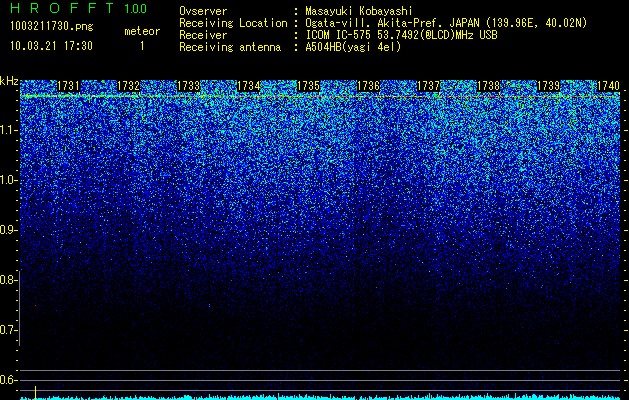Click the red dot in the spectrogram
This screenshot has width=629, height=400.
click(35, 306)
